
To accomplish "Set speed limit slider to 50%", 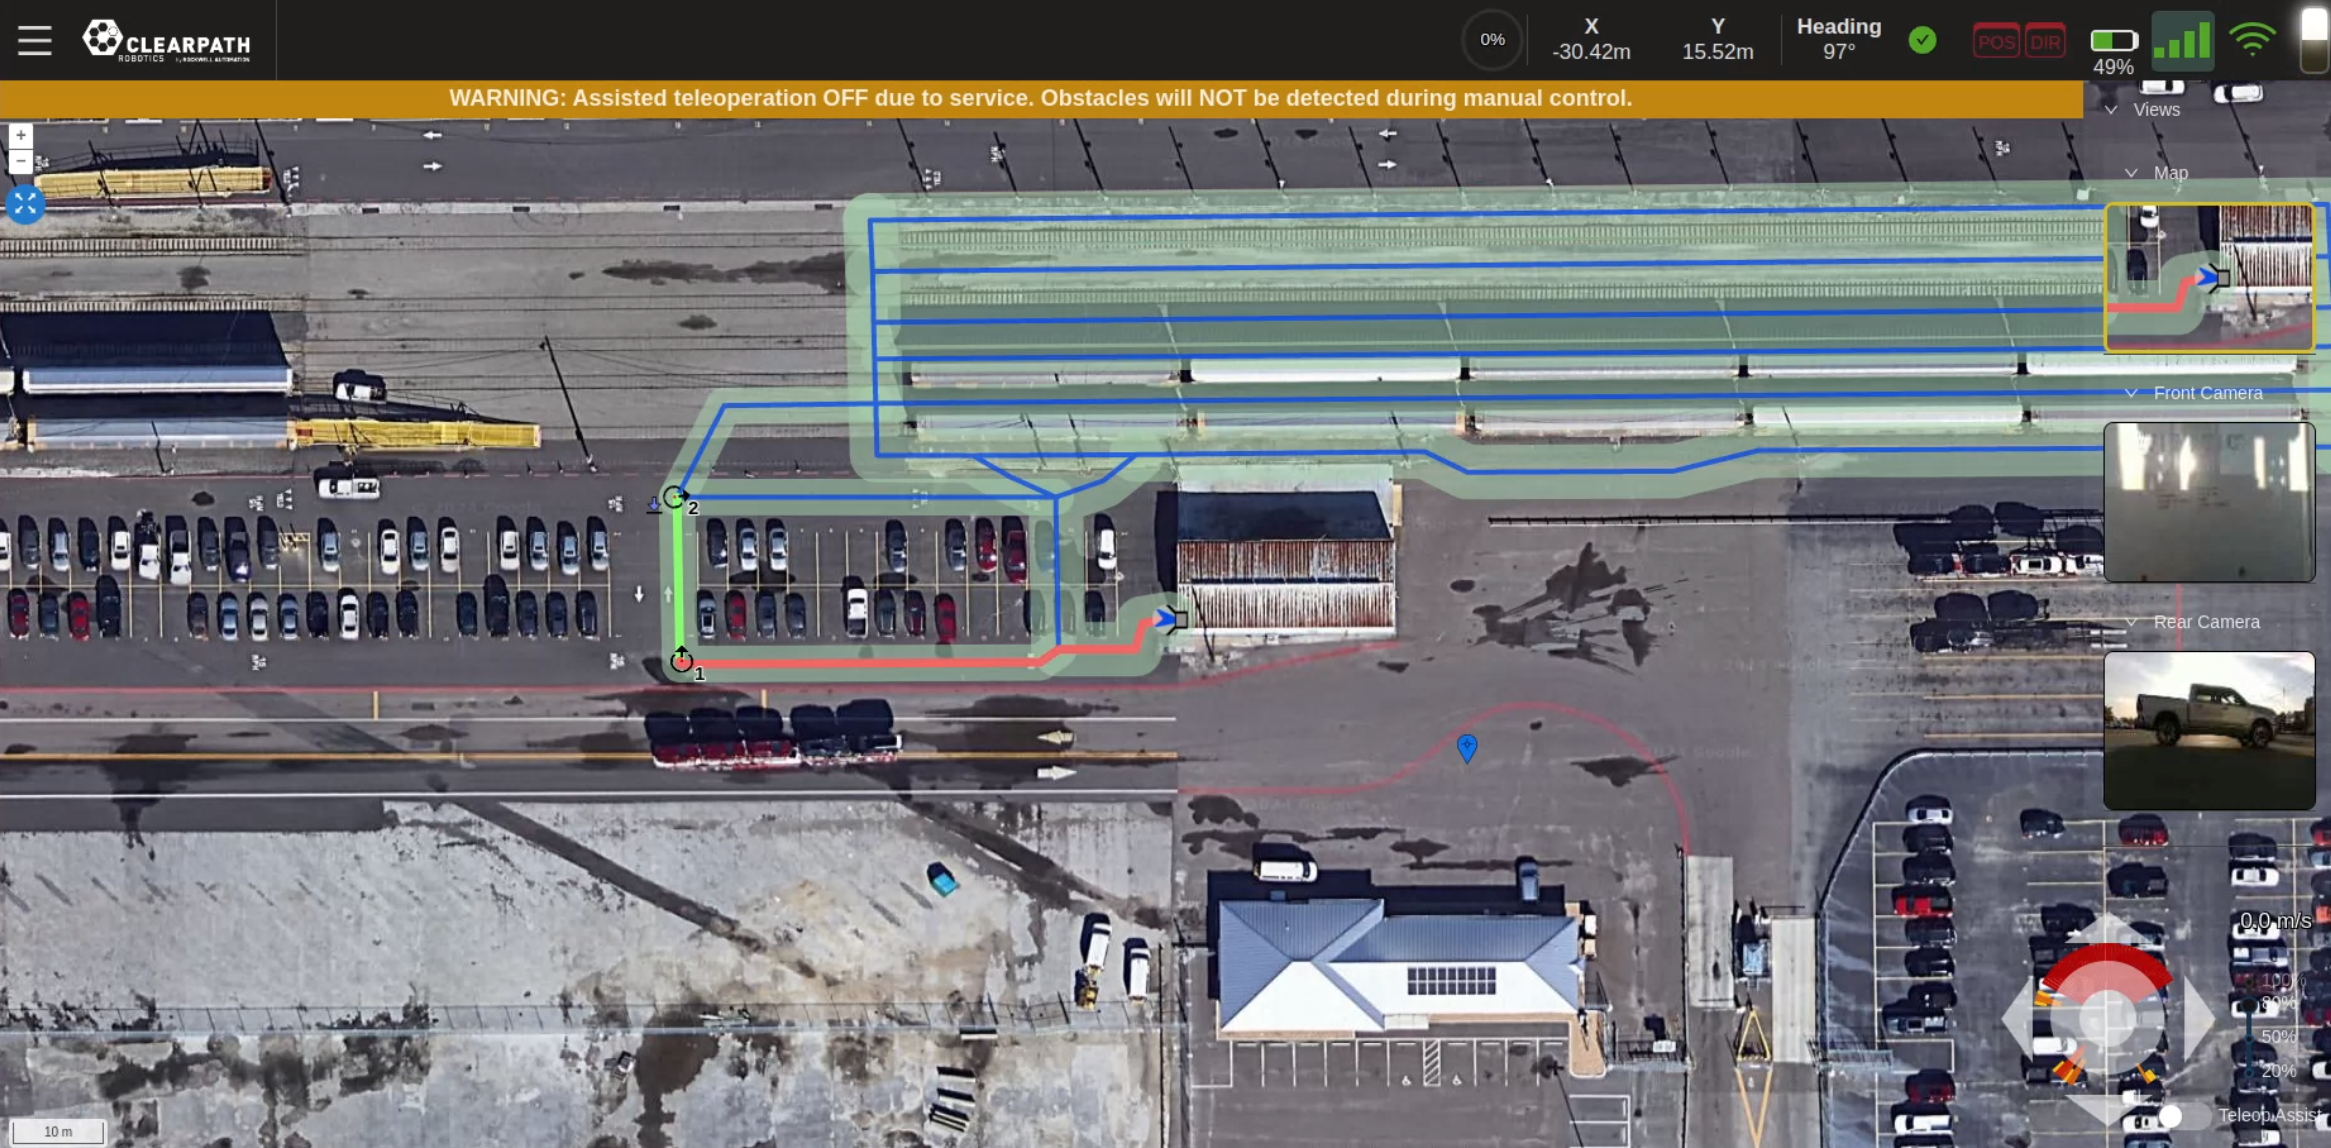I will click(x=2250, y=1037).
